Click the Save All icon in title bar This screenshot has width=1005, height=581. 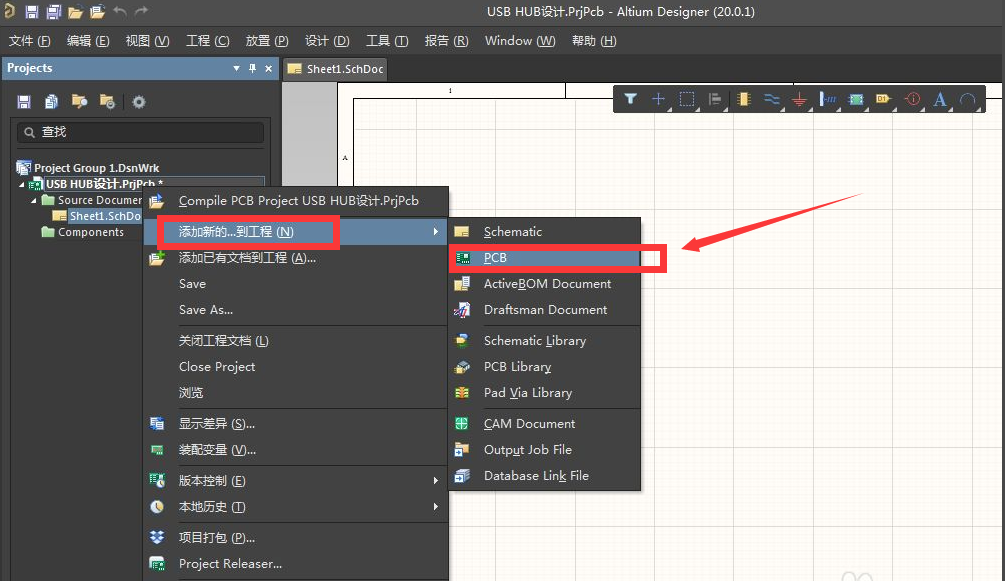coord(54,12)
